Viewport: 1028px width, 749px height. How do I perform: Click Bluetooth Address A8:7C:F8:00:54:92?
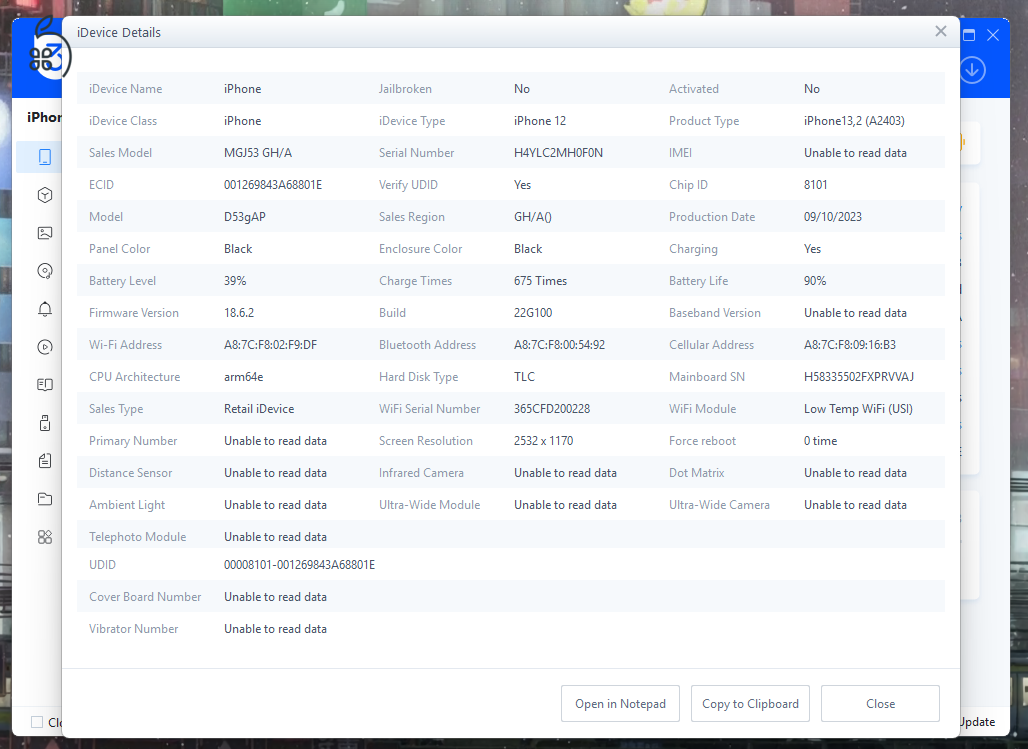point(559,345)
